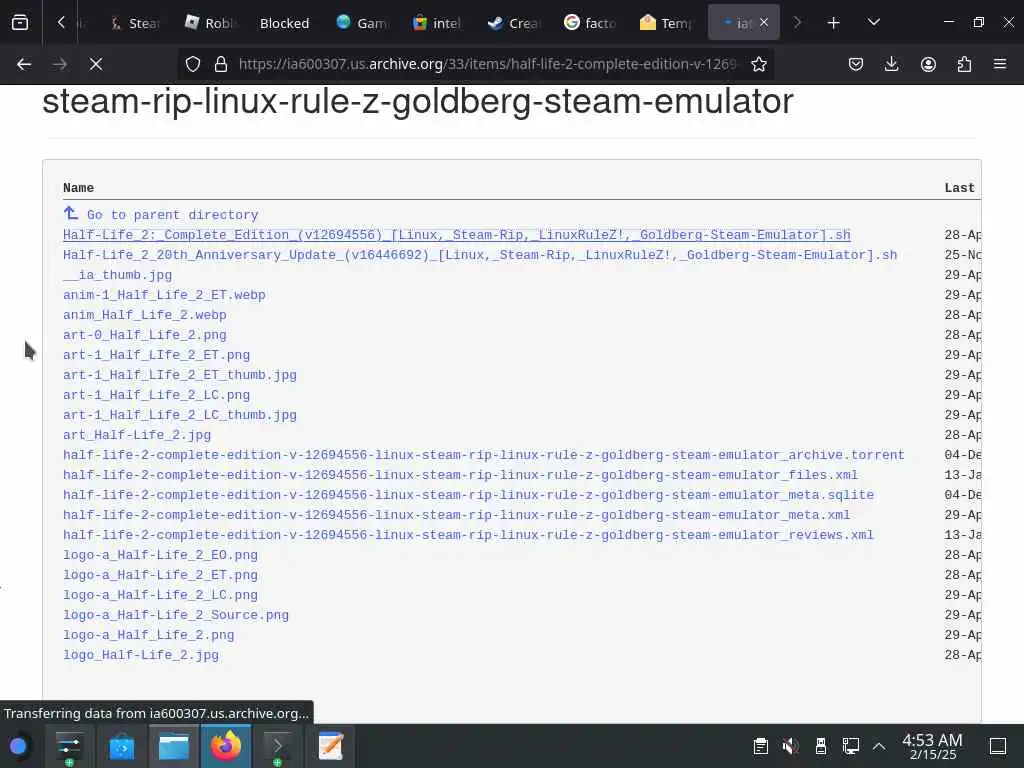Download the _archive.torrent file
The width and height of the screenshot is (1024, 768).
(x=484, y=455)
